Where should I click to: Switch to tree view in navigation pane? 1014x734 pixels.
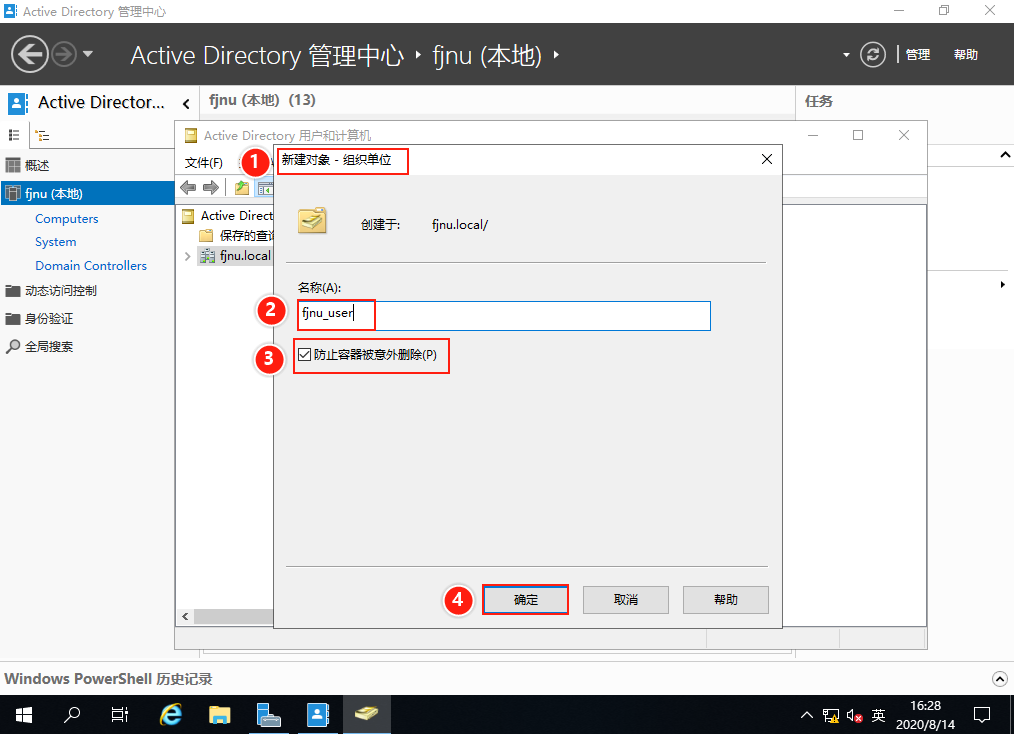point(43,135)
